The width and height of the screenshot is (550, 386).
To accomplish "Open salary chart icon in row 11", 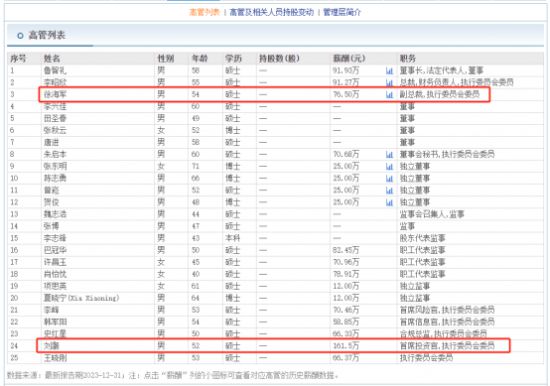I will pos(389,190).
